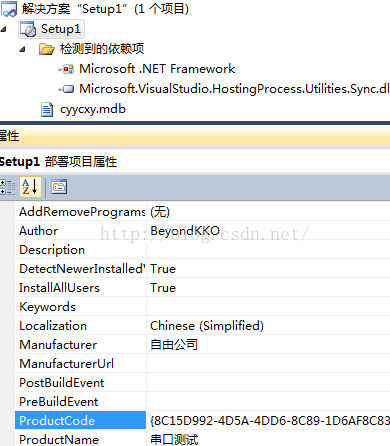
Task: Click the HostingProcess.Utilities.Sync assembly icon
Action: coord(66,89)
